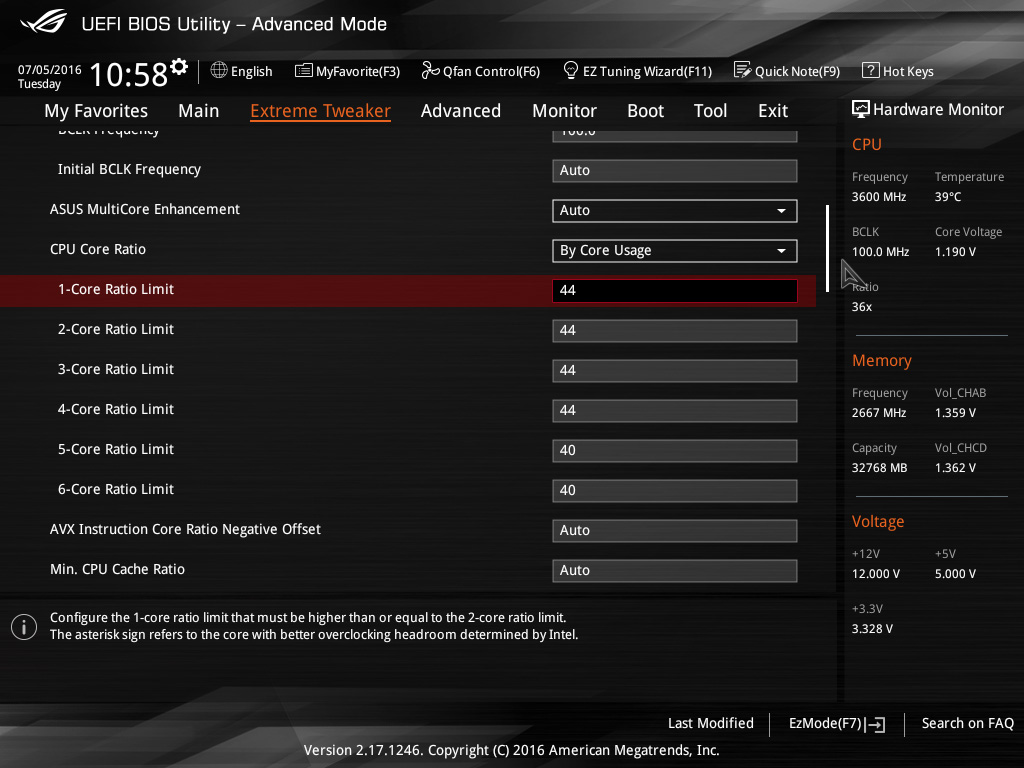Click the ROG logo in header

(43, 22)
